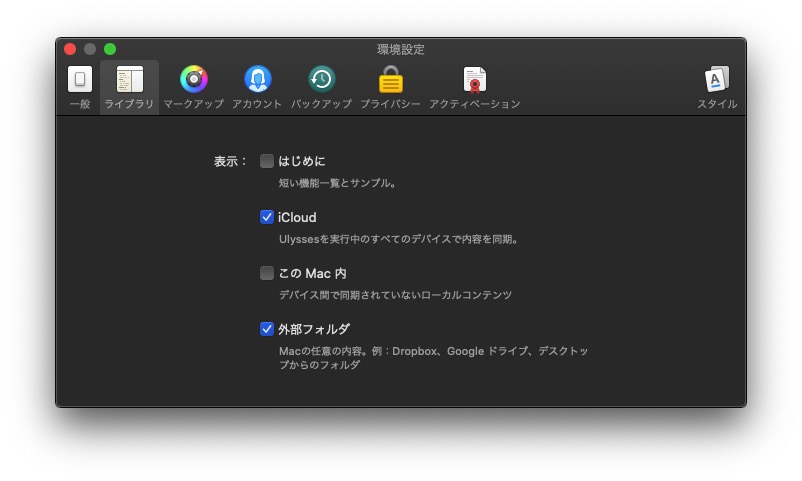Uncheck the 外部フォルダ checkbox
Viewport: 802px width, 481px height.
[266, 329]
